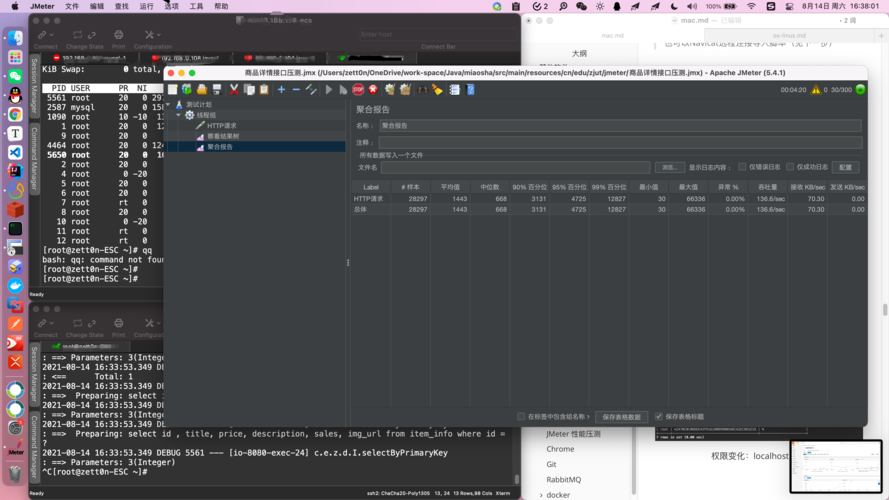Click the 浏览... button beside the file name field
The image size is (889, 500).
pyautogui.click(x=670, y=167)
